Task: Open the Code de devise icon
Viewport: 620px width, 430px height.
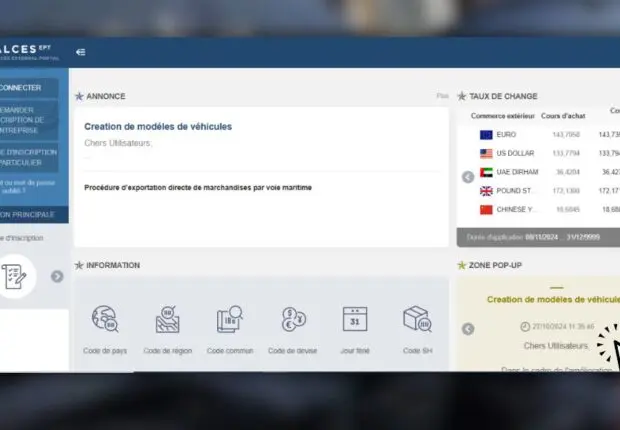Action: (x=293, y=319)
